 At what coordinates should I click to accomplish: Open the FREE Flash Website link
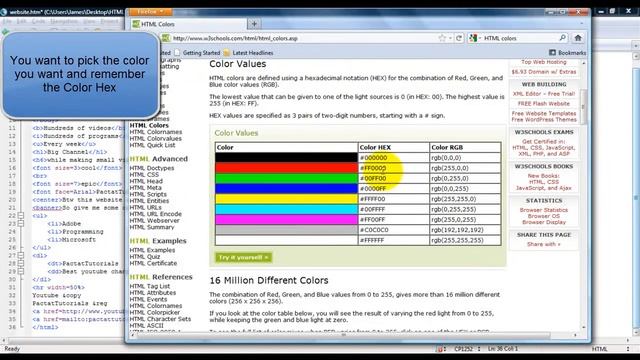click(x=544, y=104)
